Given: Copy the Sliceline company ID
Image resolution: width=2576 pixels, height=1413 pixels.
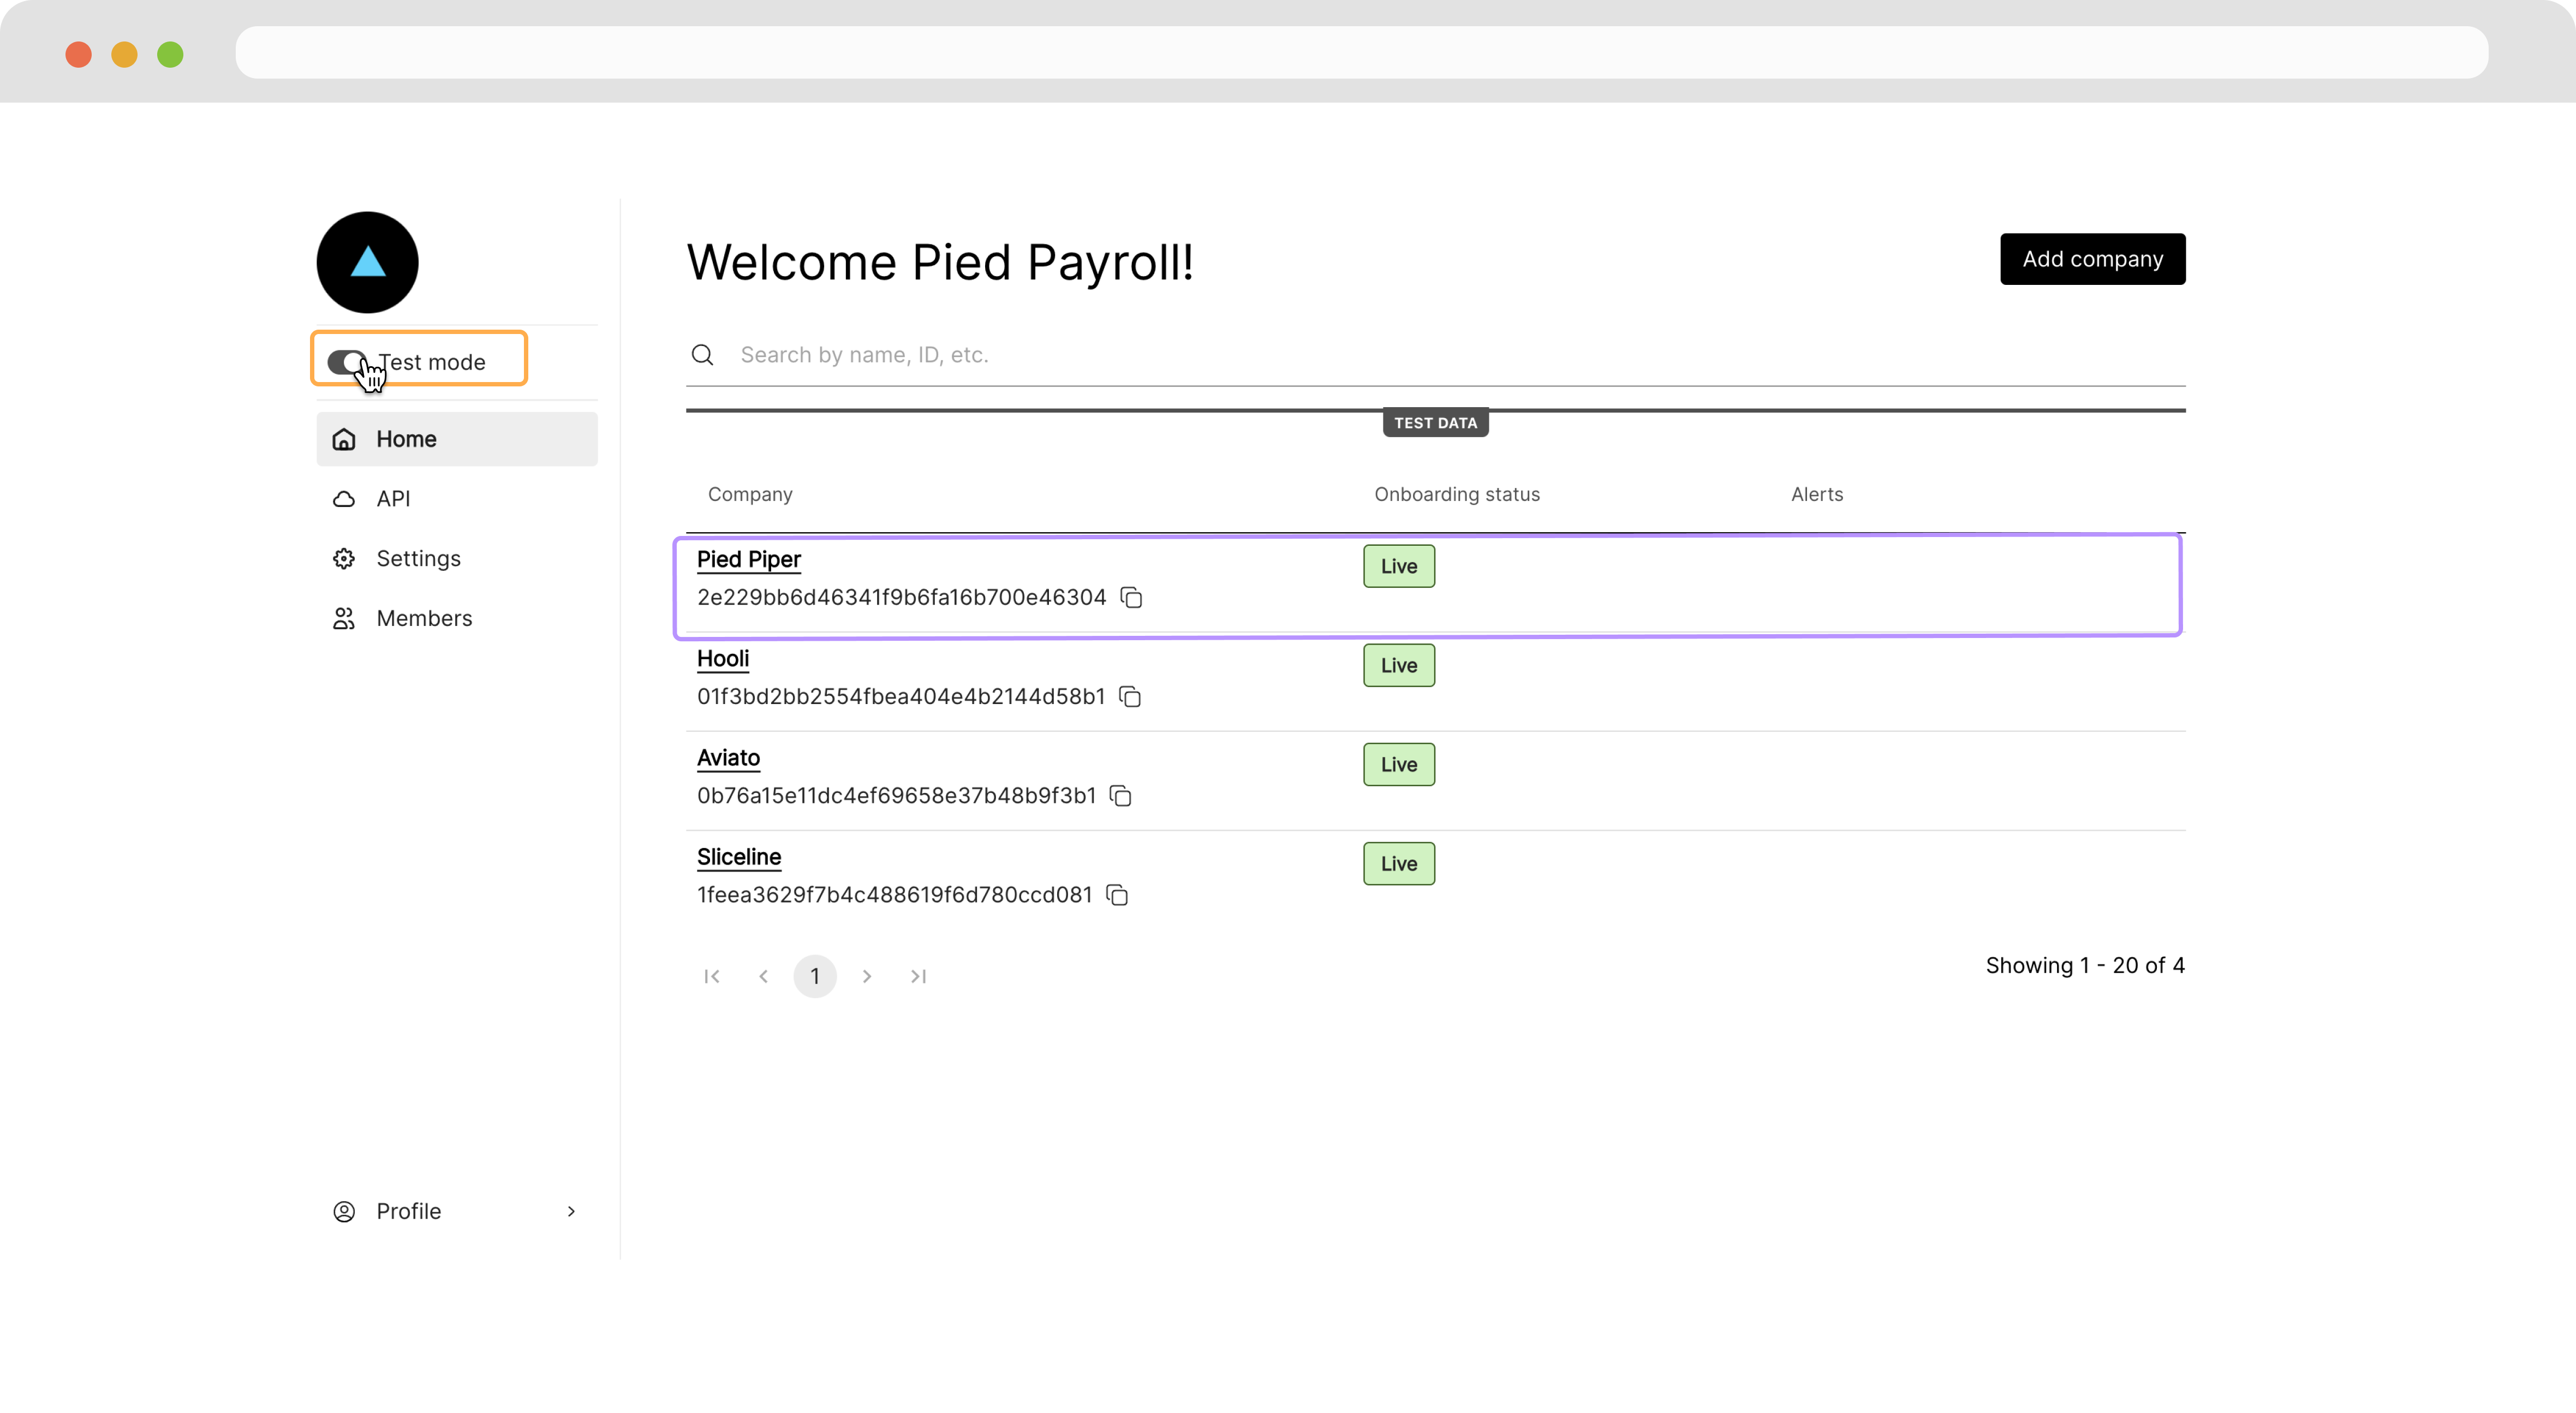Looking at the screenshot, I should [1117, 894].
